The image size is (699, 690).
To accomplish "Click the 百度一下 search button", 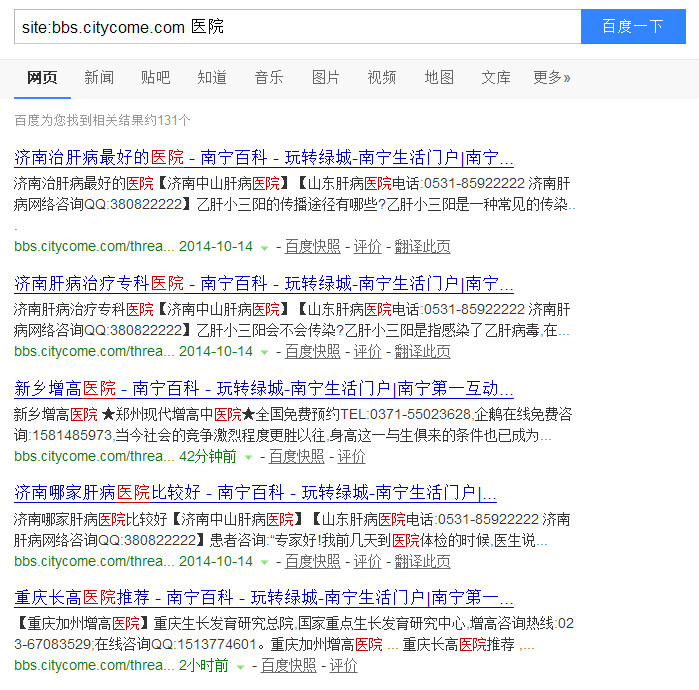I will pos(633,26).
